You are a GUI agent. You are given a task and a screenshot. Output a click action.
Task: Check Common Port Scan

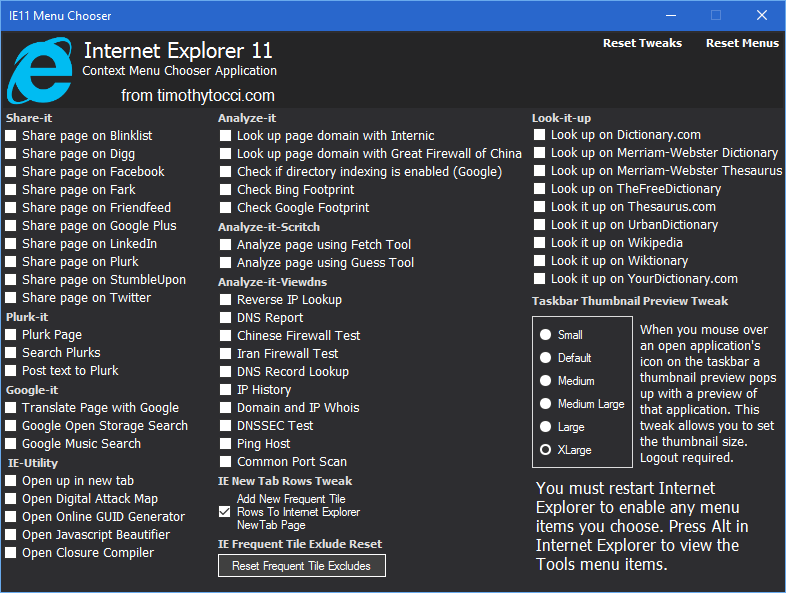226,462
